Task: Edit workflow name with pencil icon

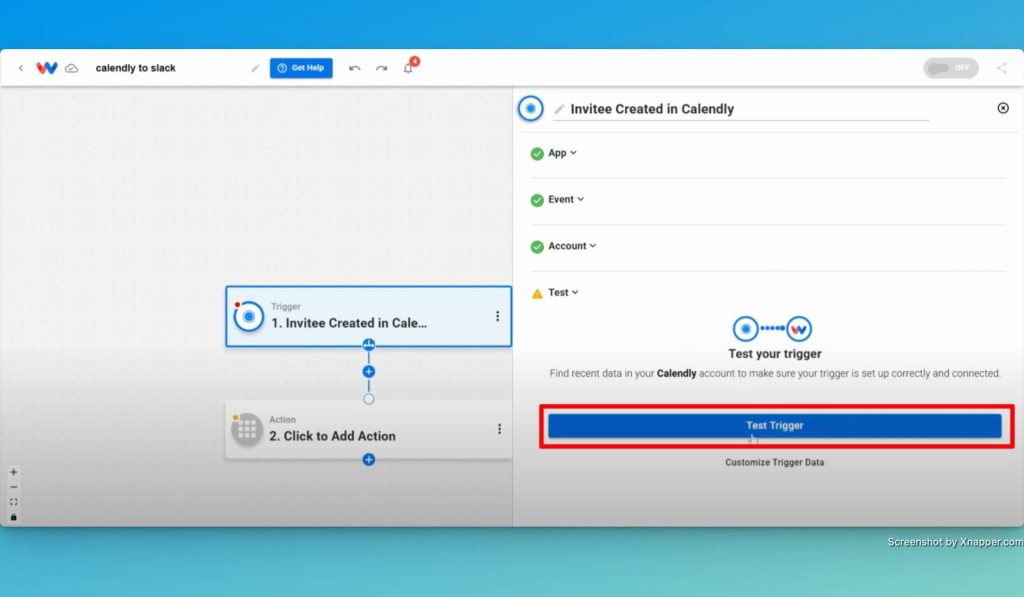Action: [x=255, y=68]
